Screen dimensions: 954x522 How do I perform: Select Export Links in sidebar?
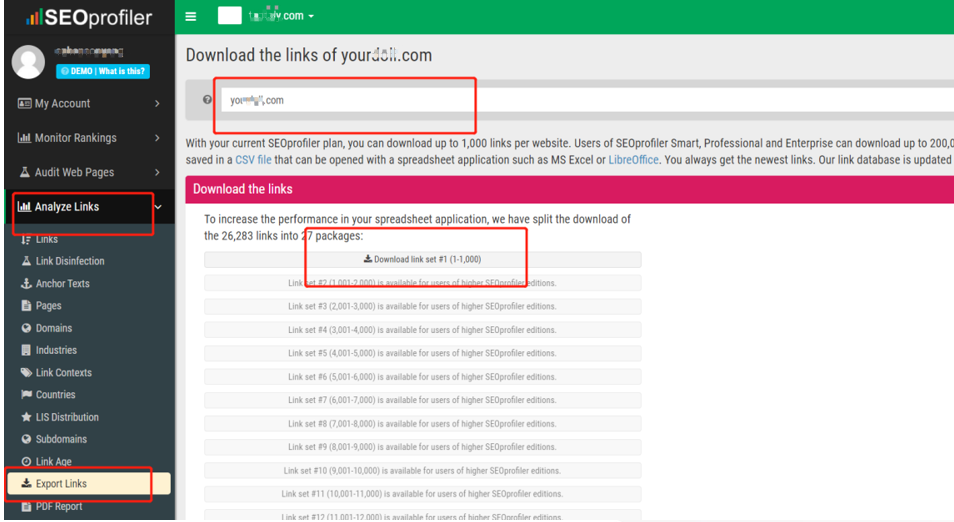pos(89,484)
